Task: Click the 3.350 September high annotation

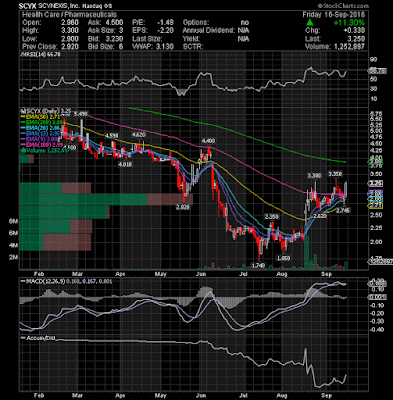Action: pos(335,174)
